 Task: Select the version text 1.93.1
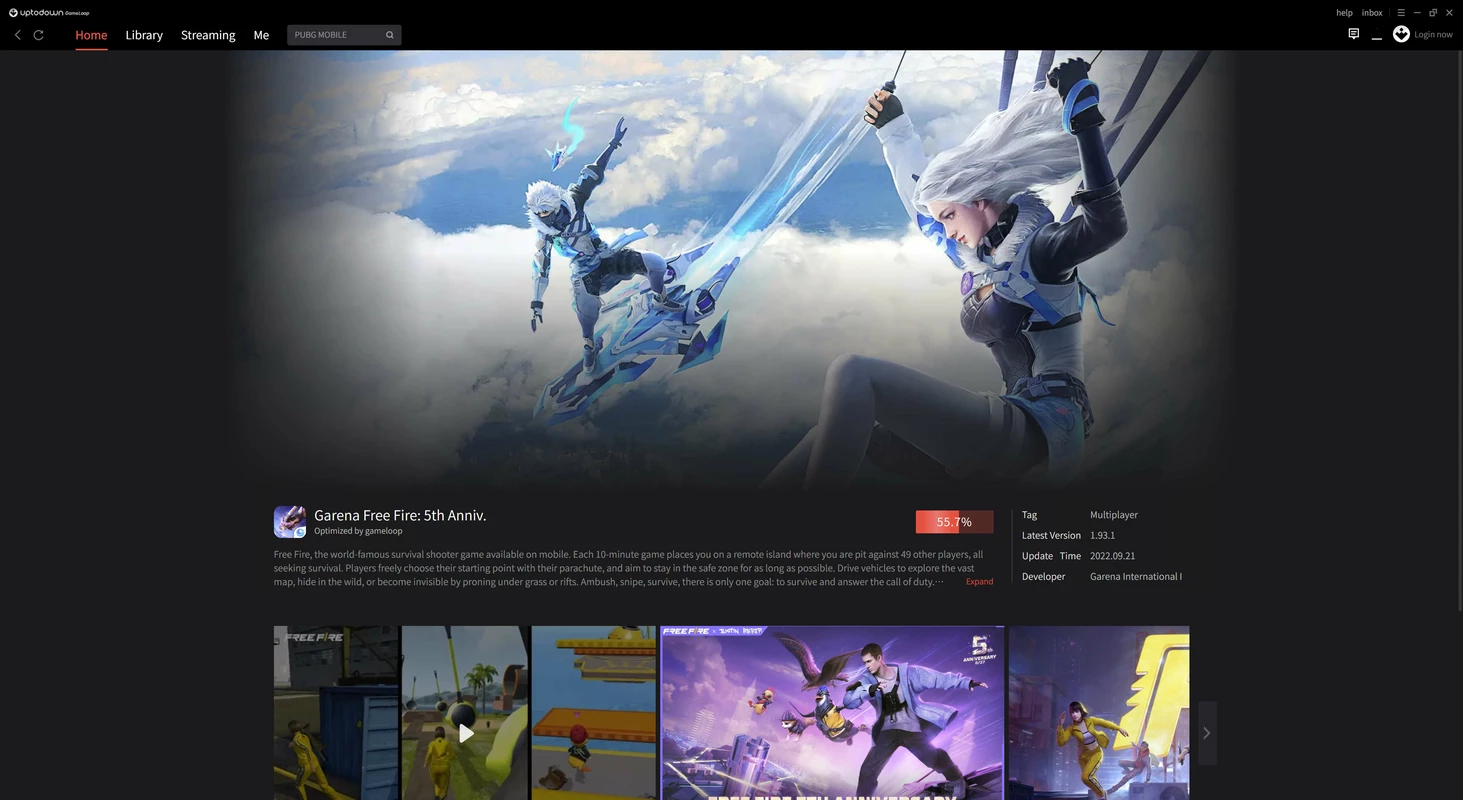click(x=1102, y=536)
